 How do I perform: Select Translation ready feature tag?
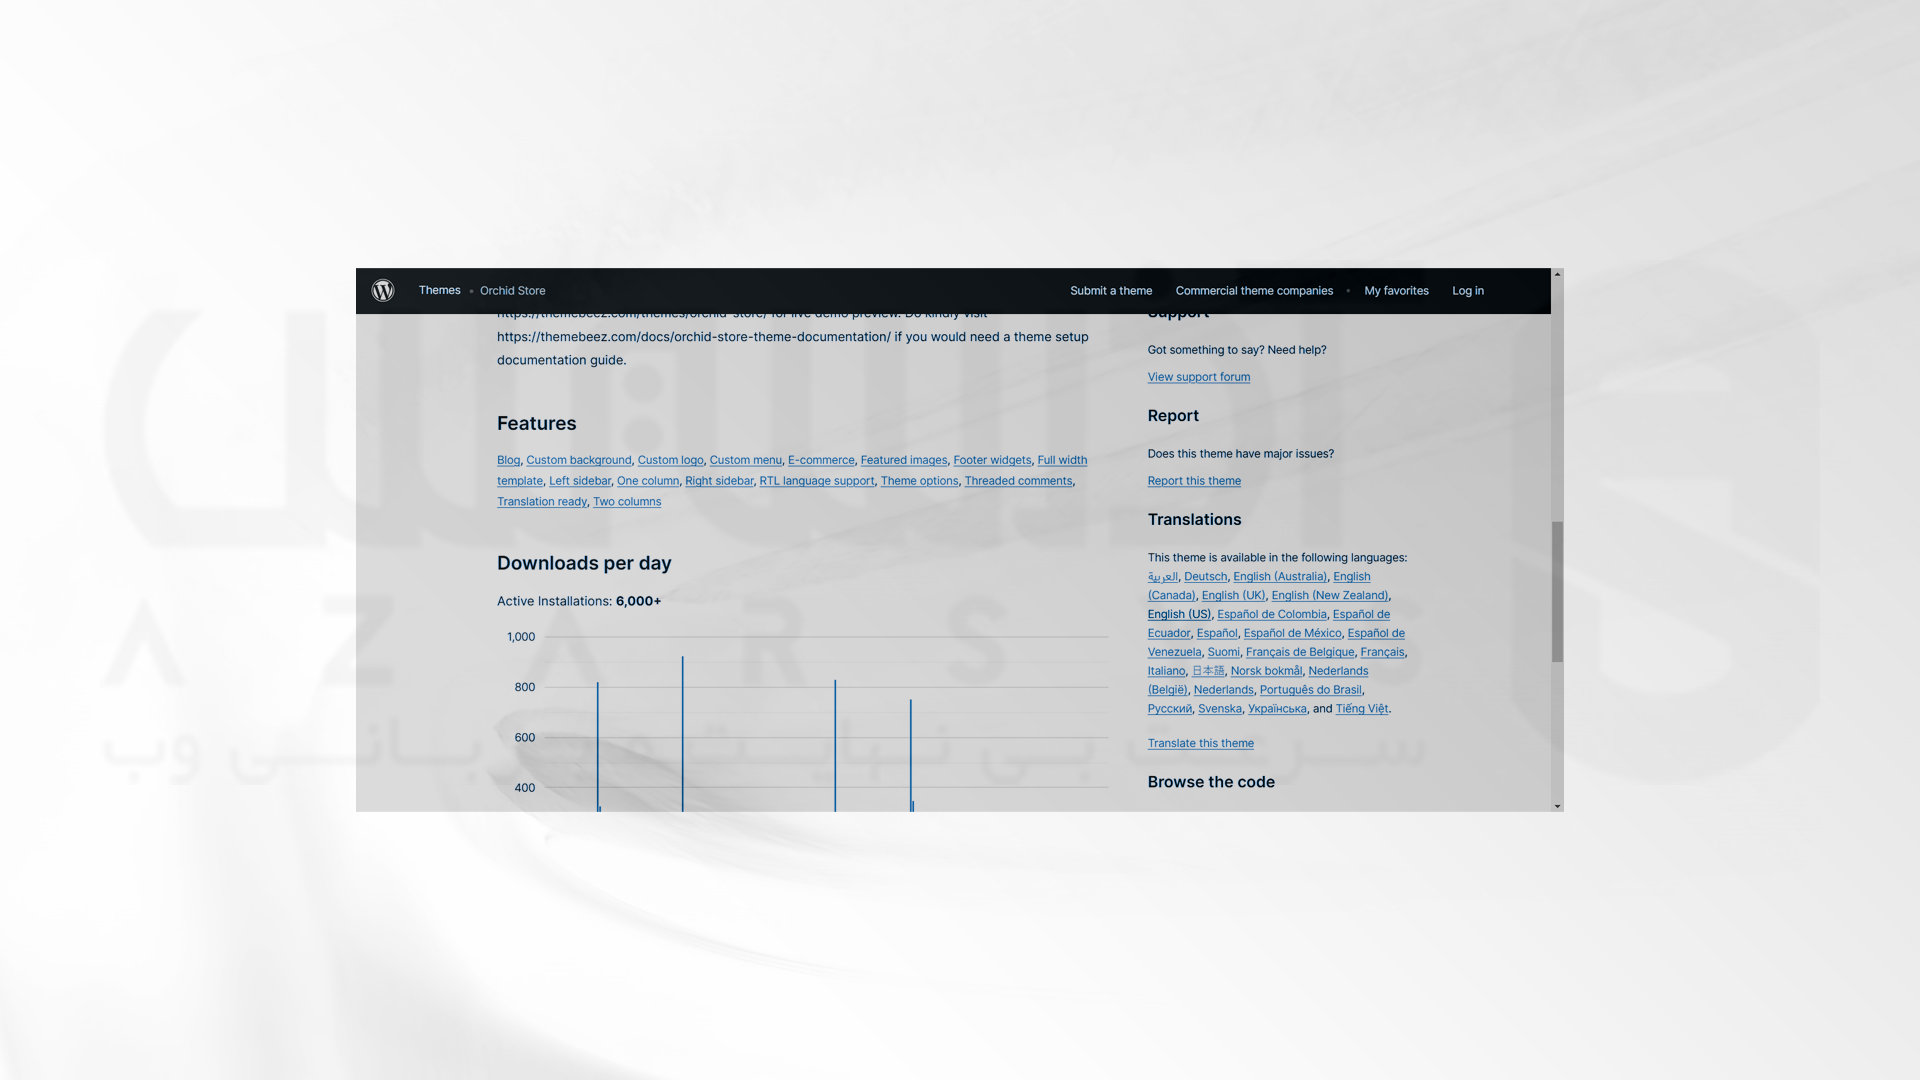tap(541, 502)
